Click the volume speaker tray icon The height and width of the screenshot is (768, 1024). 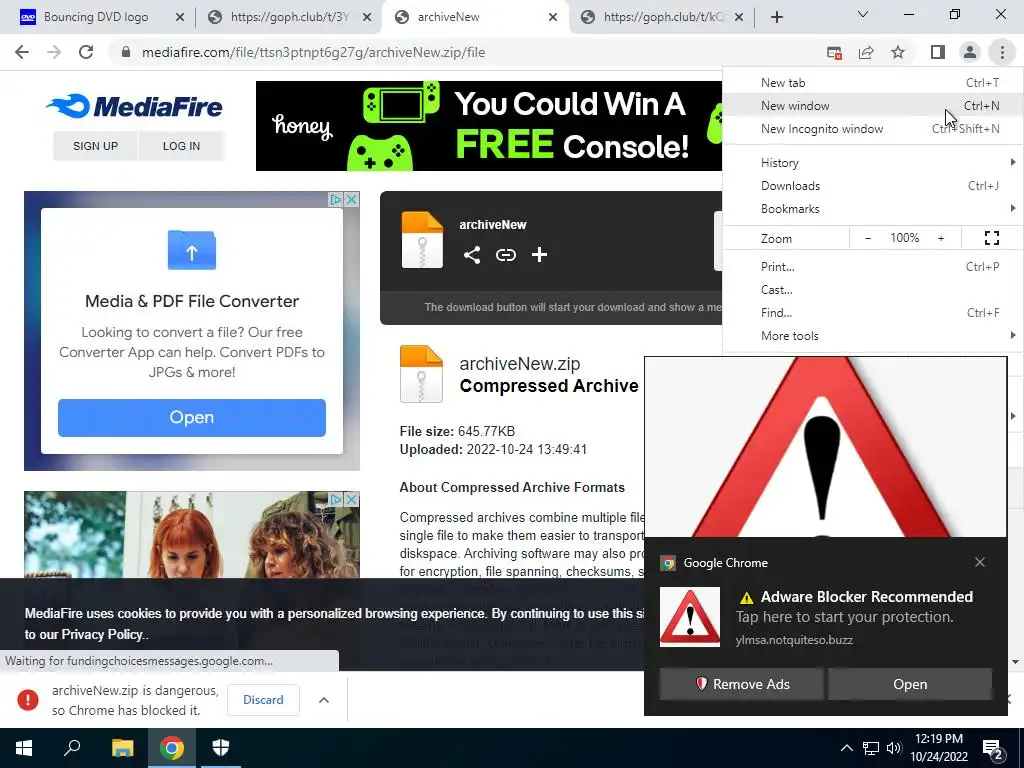tap(894, 748)
